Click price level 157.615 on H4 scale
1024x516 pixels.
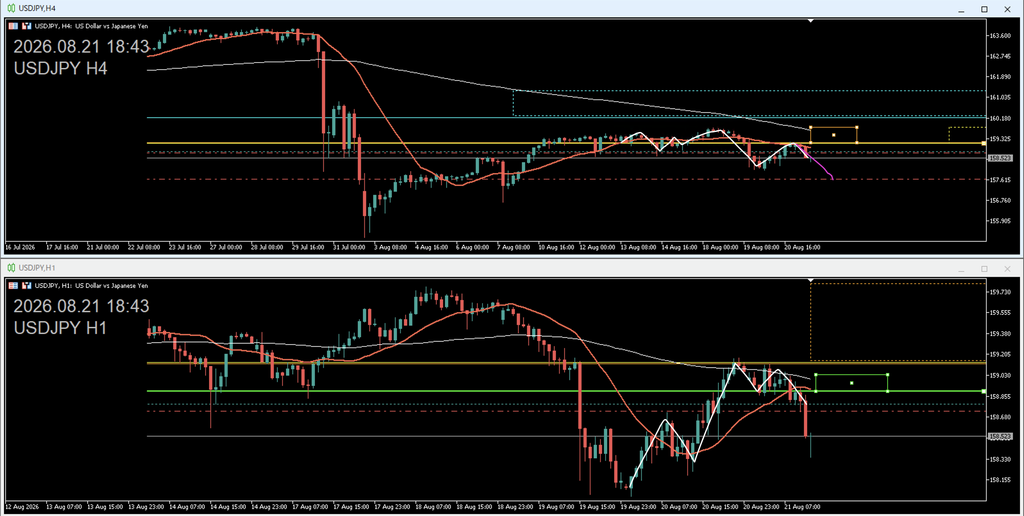(x=1000, y=180)
